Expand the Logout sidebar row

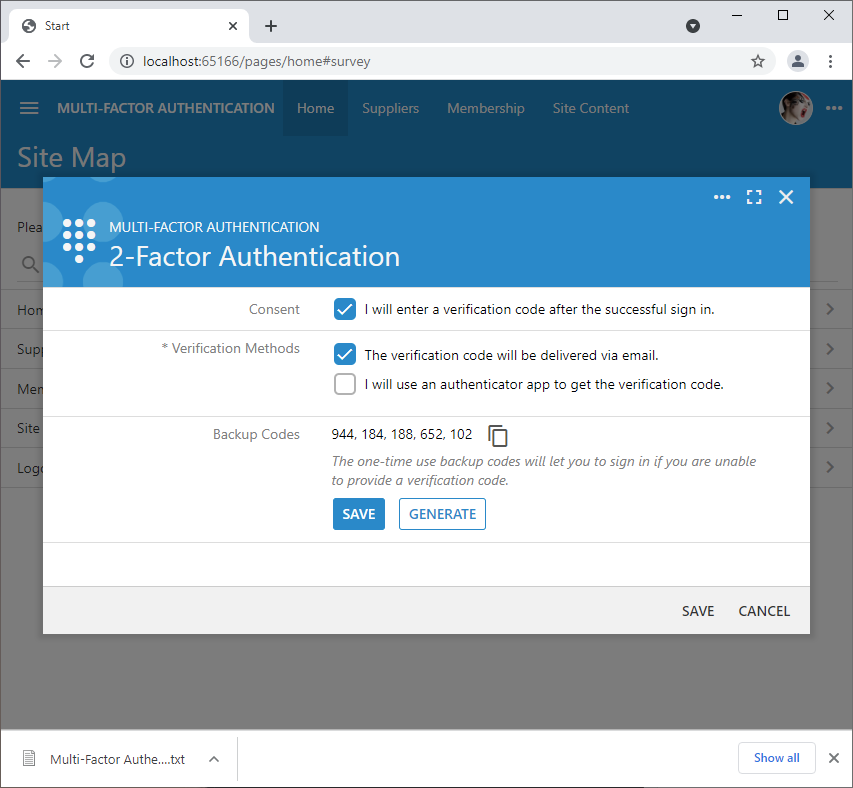click(x=830, y=467)
